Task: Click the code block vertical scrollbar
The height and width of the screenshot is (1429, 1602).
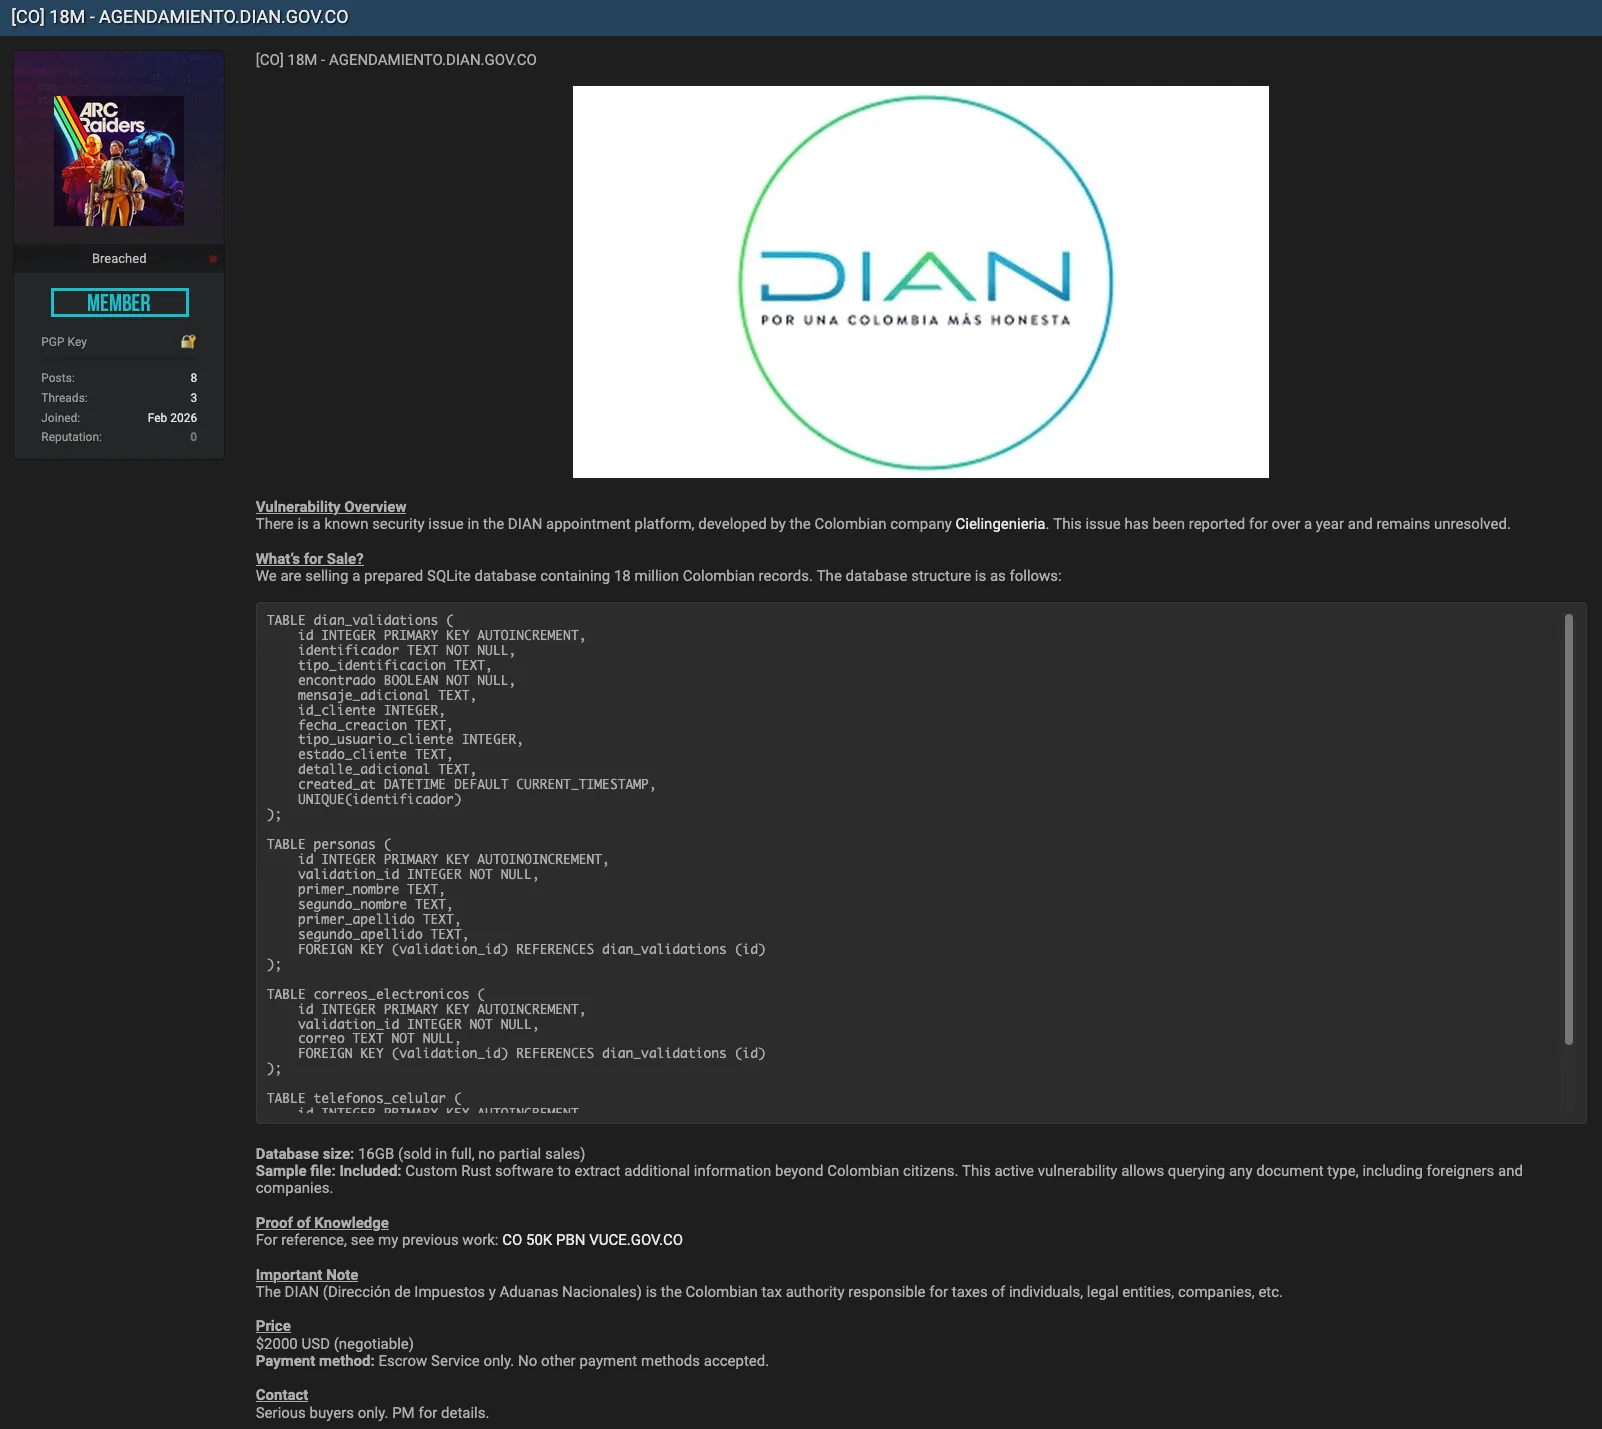Action: (x=1568, y=830)
